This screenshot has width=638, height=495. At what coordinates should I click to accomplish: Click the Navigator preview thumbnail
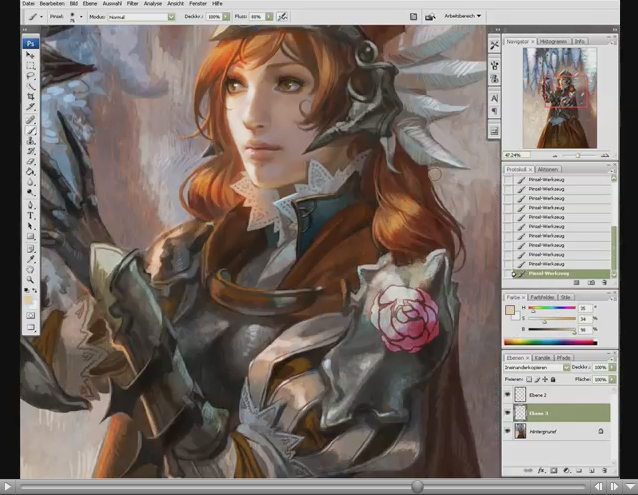point(559,98)
